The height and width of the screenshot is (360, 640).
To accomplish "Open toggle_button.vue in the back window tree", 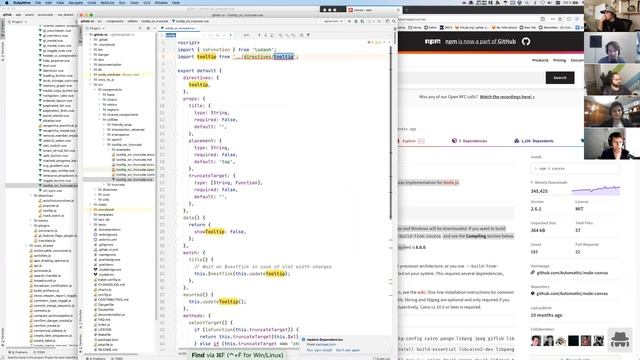I will 56,180.
